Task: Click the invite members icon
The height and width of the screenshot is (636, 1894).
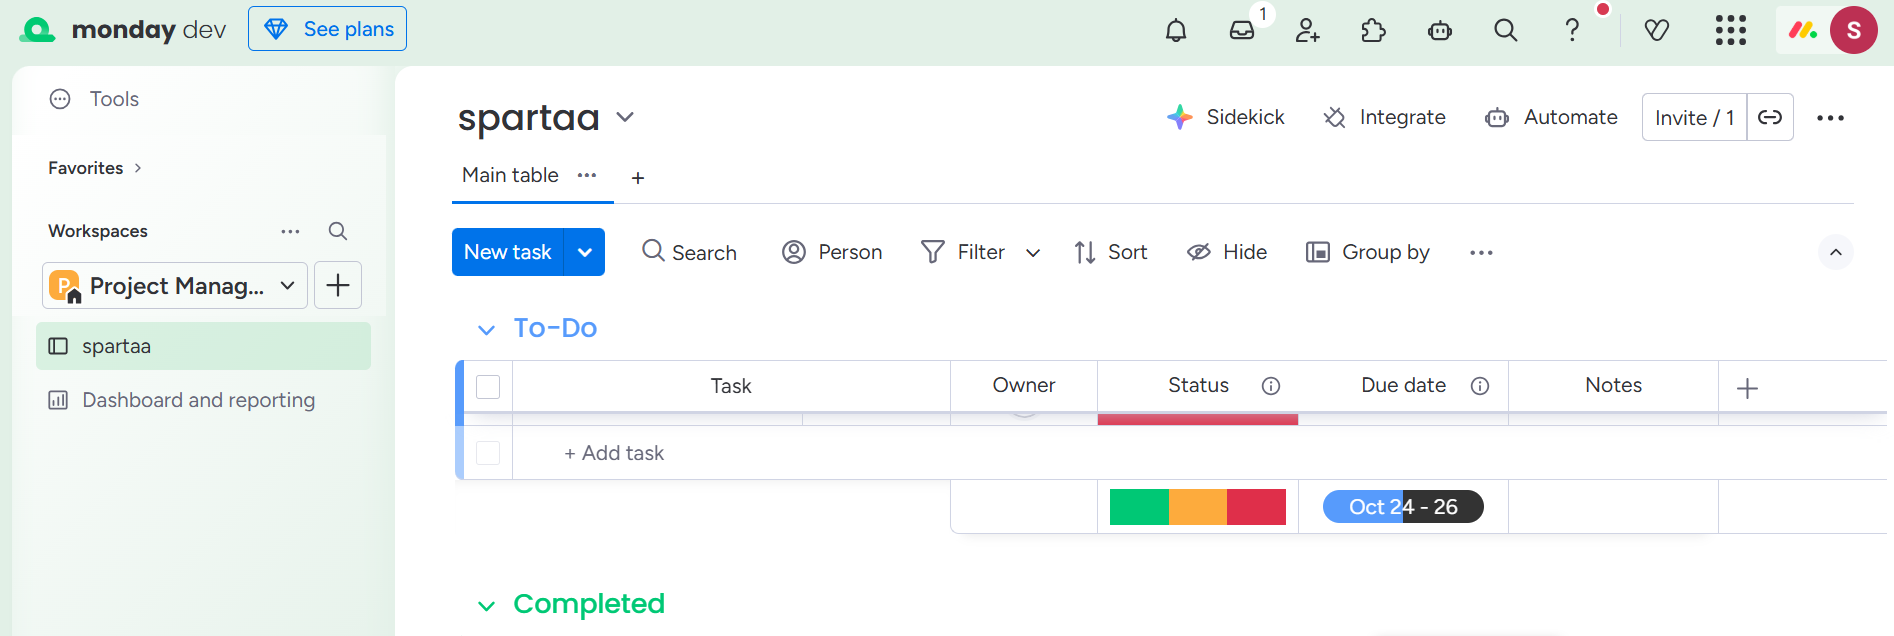Action: coord(1307,30)
